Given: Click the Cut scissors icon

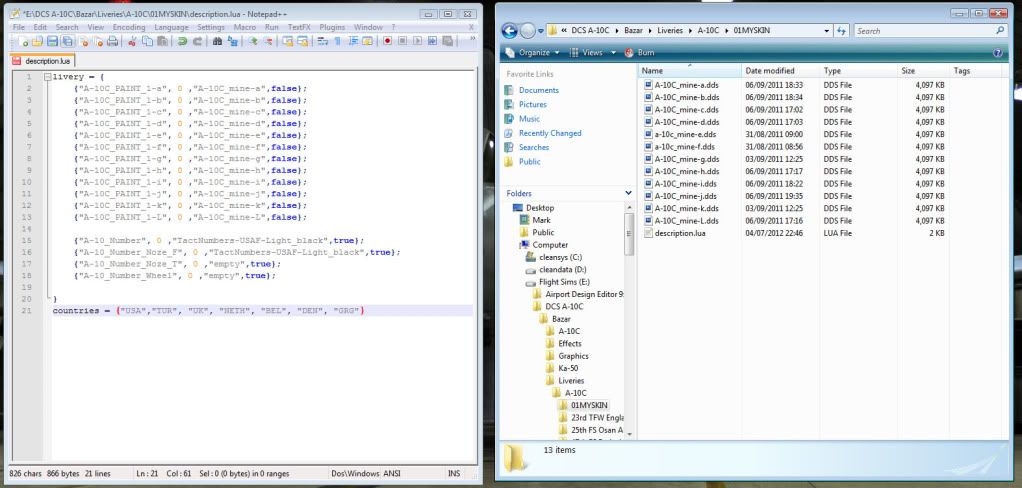Looking at the screenshot, I should [x=134, y=42].
